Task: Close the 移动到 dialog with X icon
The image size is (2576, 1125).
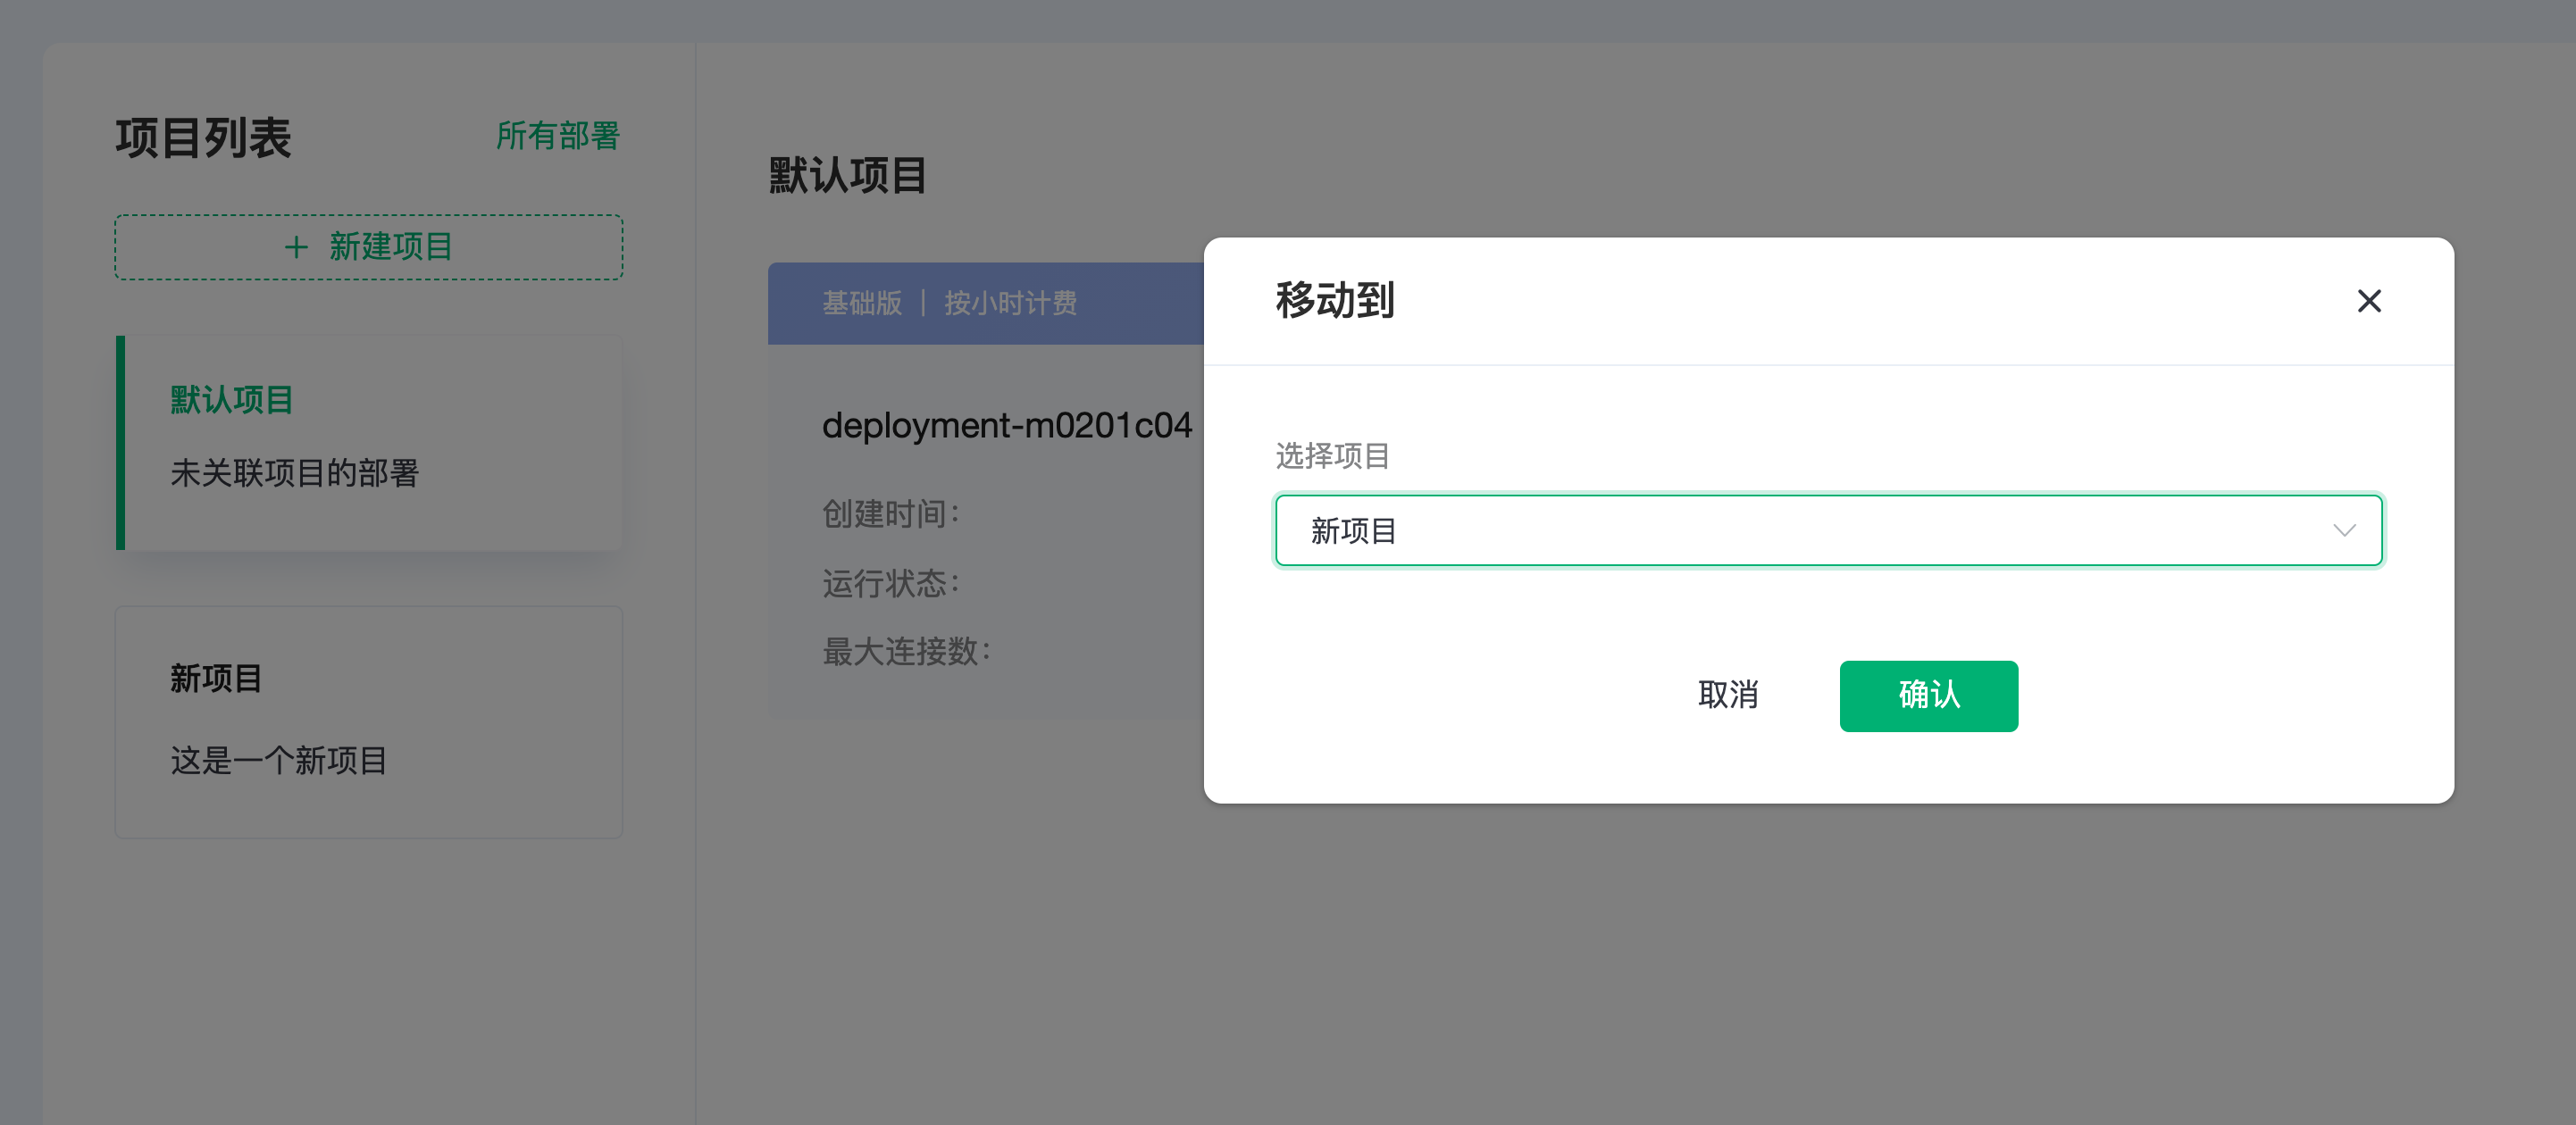Action: tap(2368, 301)
